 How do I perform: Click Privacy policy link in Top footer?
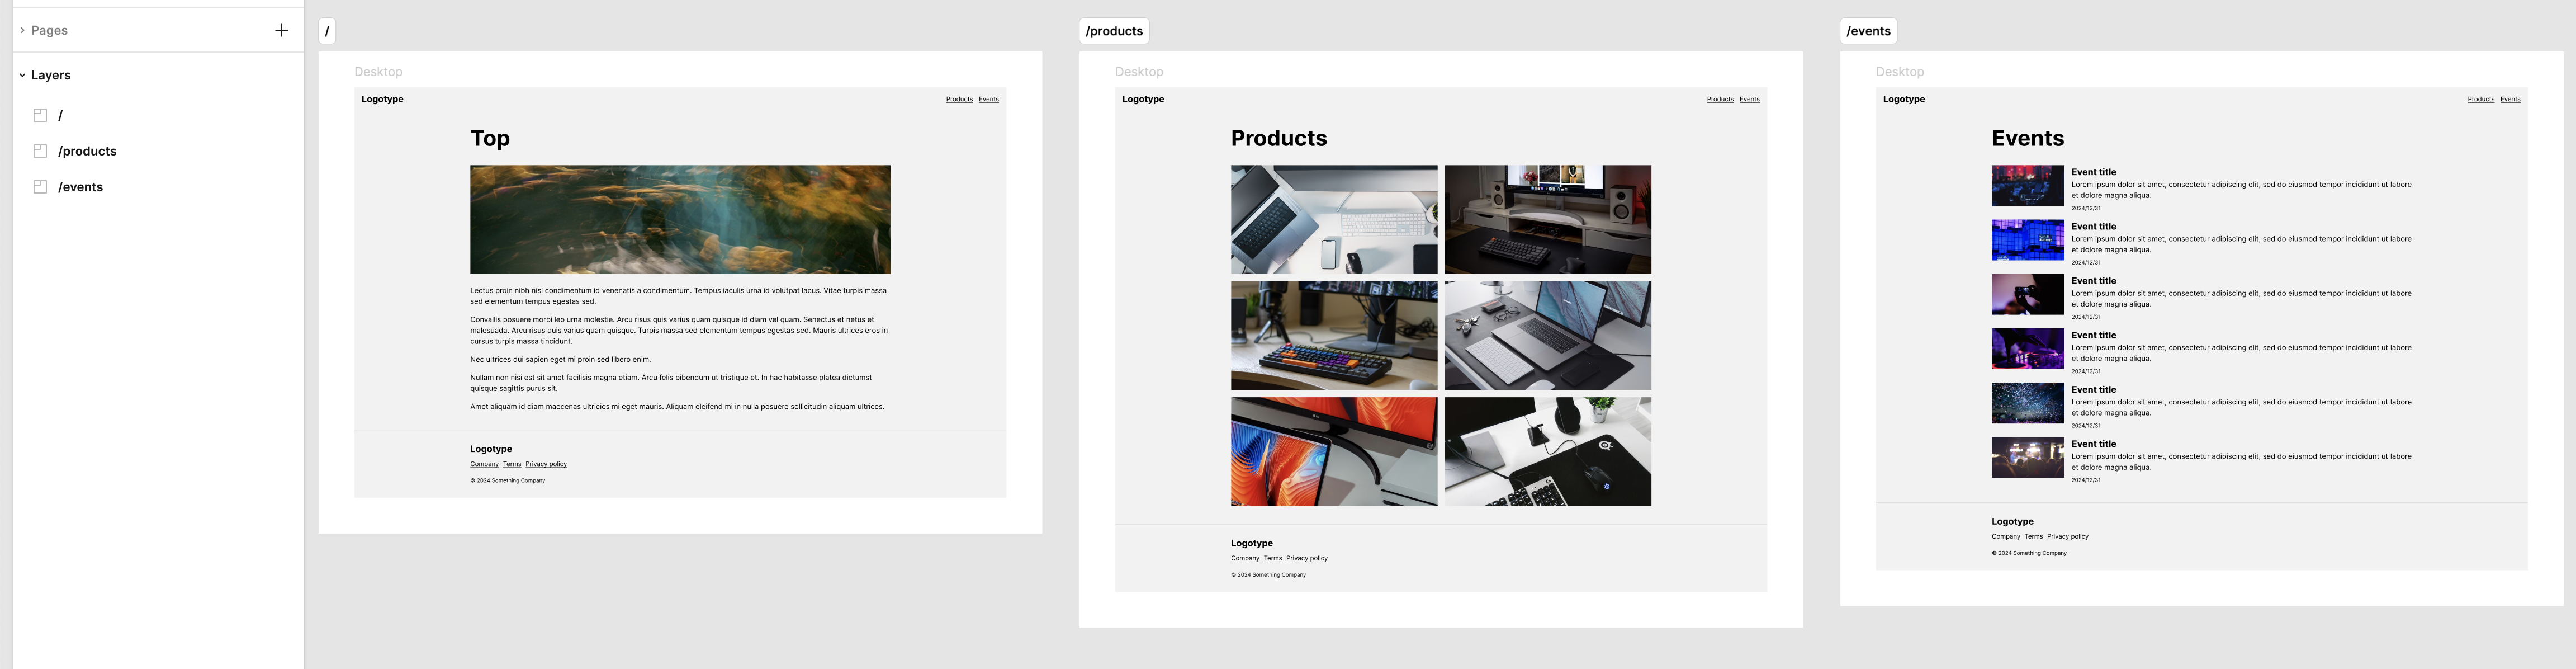point(546,464)
